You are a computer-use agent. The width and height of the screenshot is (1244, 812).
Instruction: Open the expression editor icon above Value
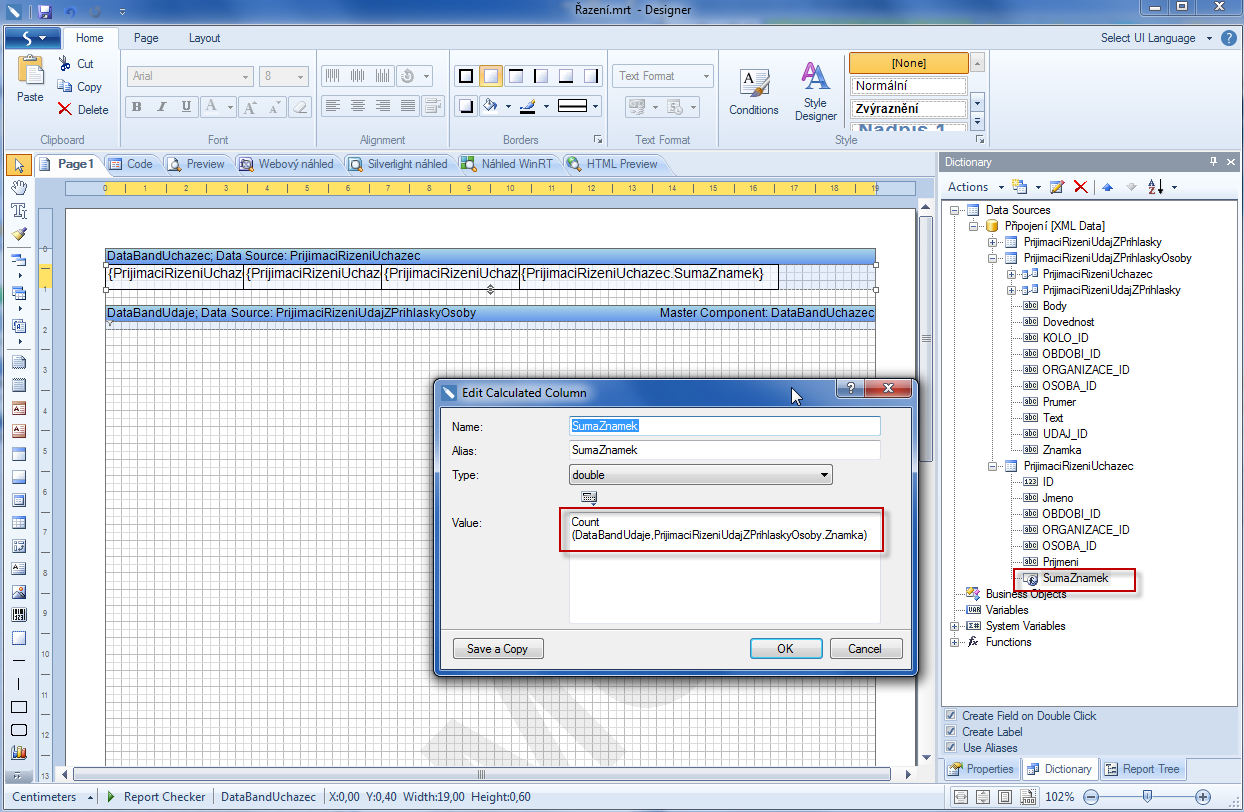click(589, 497)
